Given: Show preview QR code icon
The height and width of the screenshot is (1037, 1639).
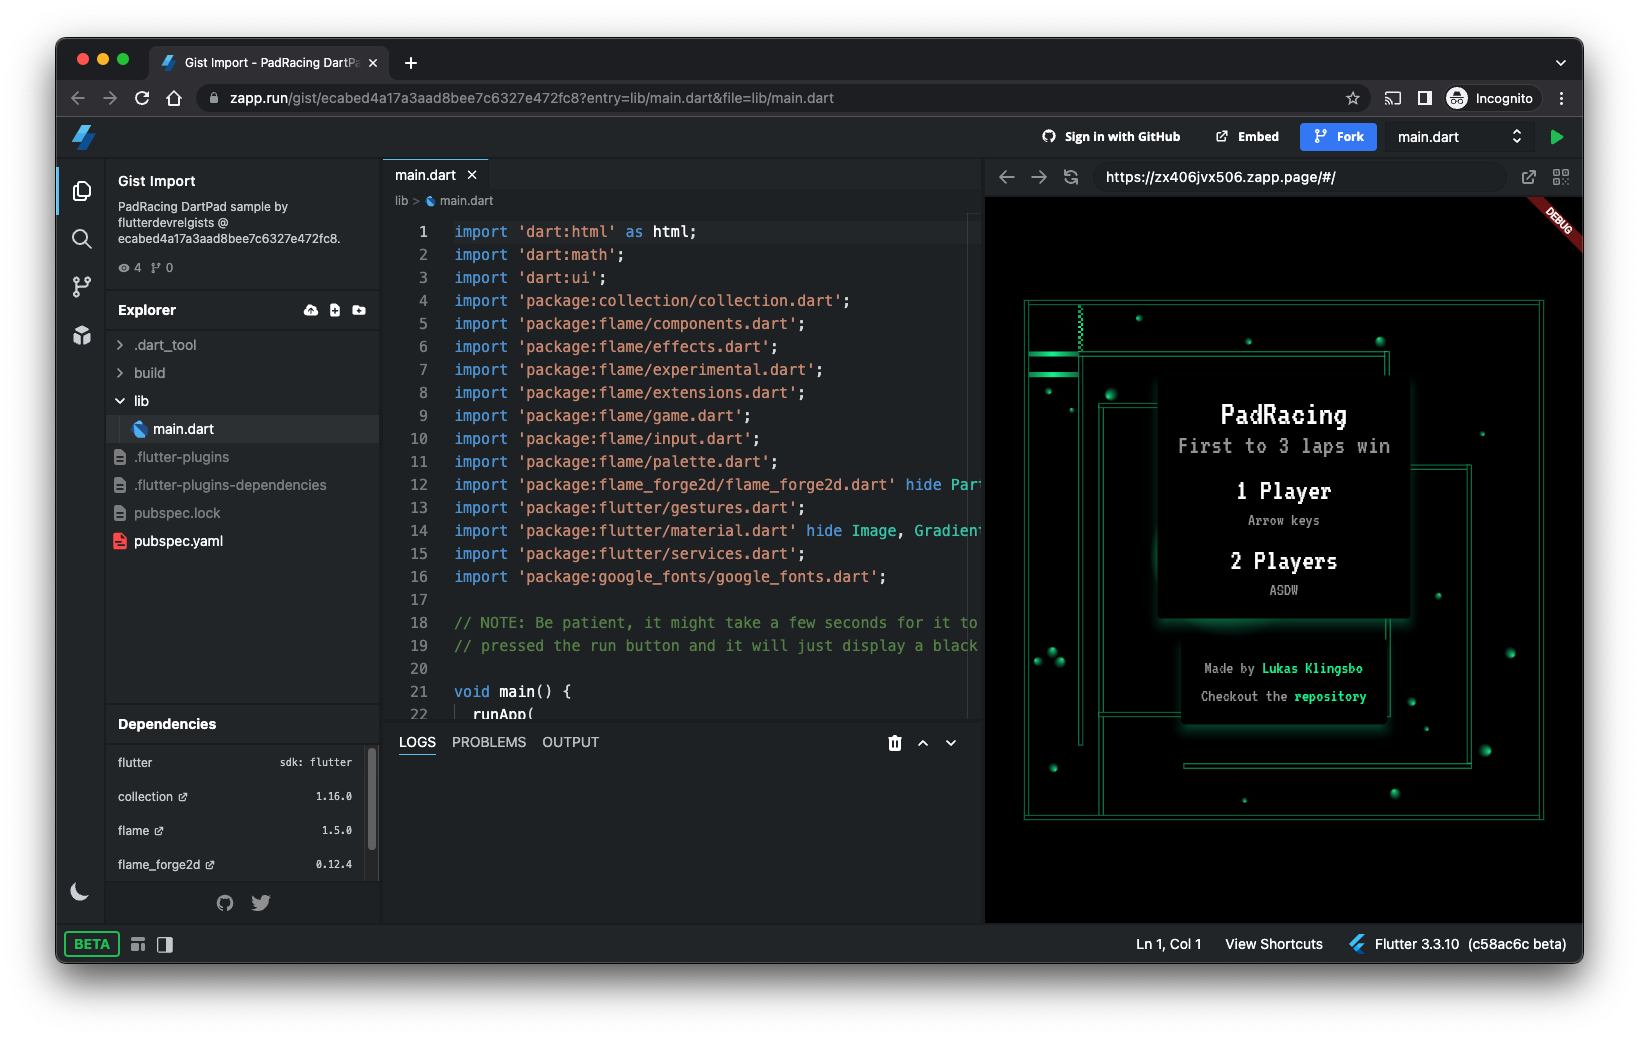Looking at the screenshot, I should coord(1561,177).
